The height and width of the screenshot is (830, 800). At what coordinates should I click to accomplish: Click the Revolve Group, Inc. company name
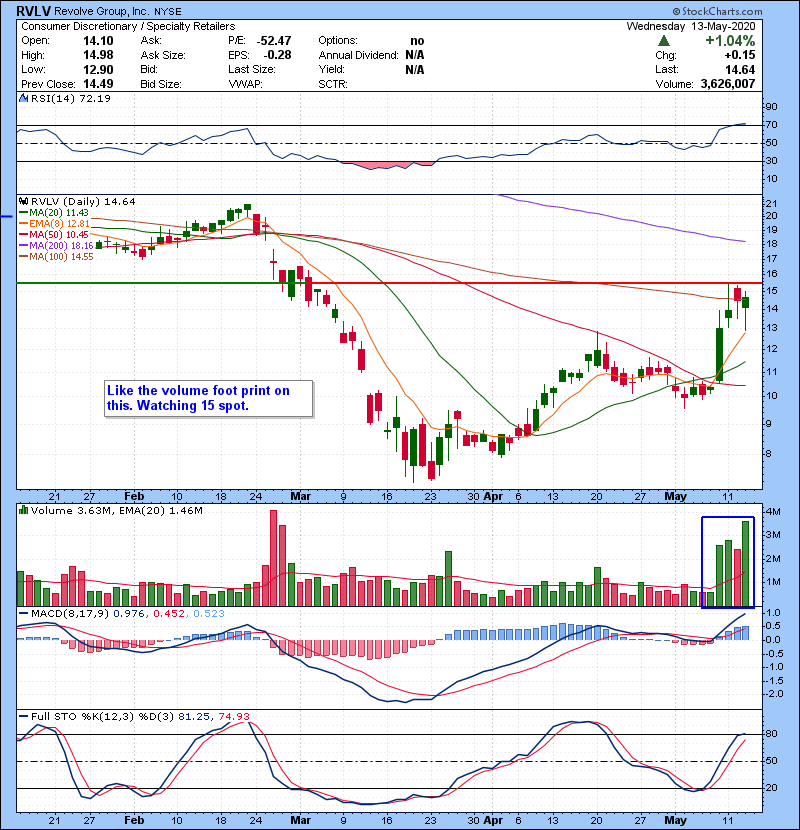tap(101, 11)
